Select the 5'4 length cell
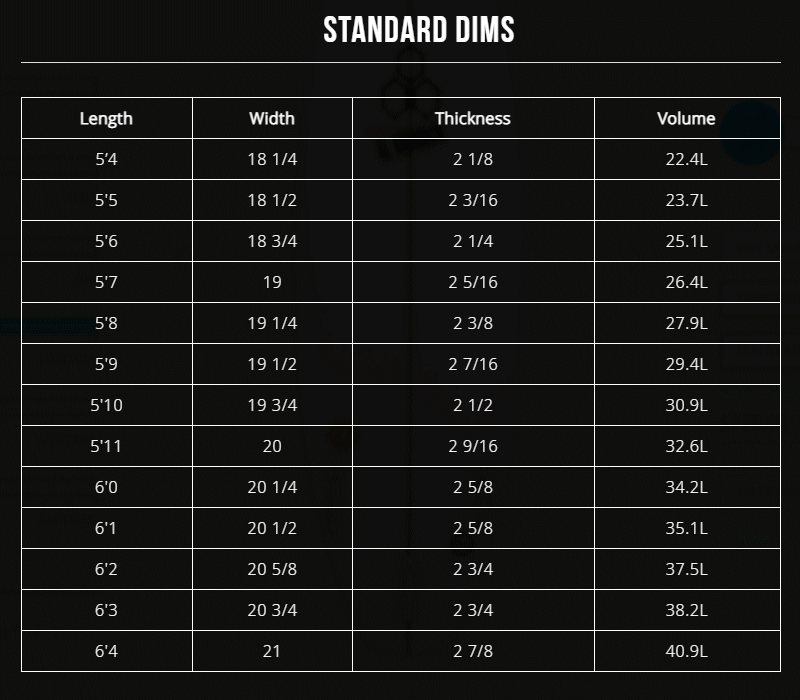Viewport: 800px width, 700px height. point(106,159)
